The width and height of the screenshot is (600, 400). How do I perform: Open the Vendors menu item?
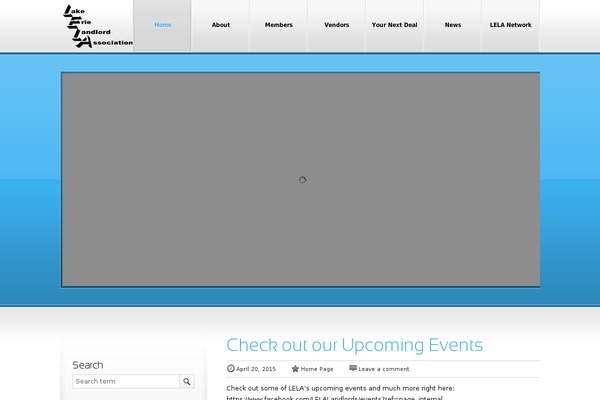tap(337, 25)
